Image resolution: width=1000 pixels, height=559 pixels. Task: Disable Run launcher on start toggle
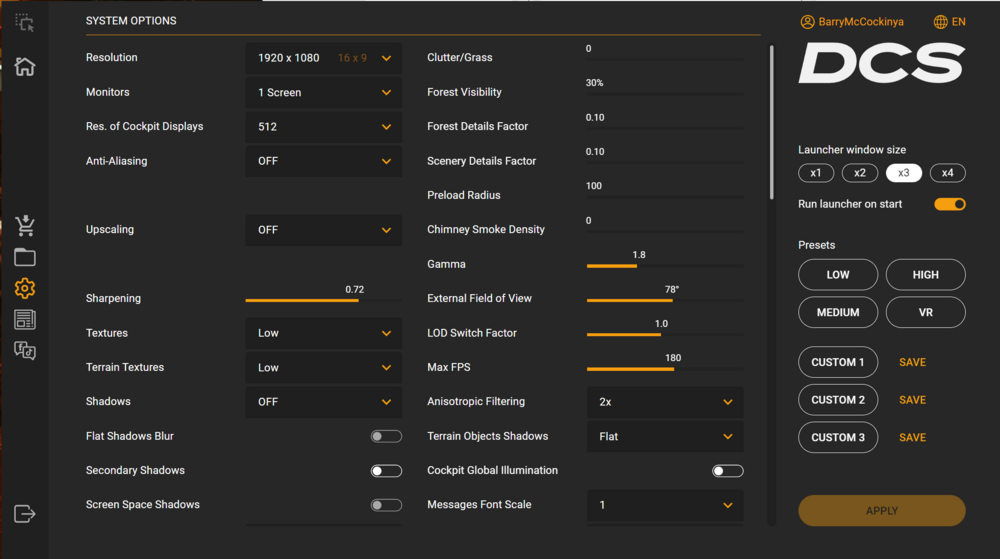949,204
